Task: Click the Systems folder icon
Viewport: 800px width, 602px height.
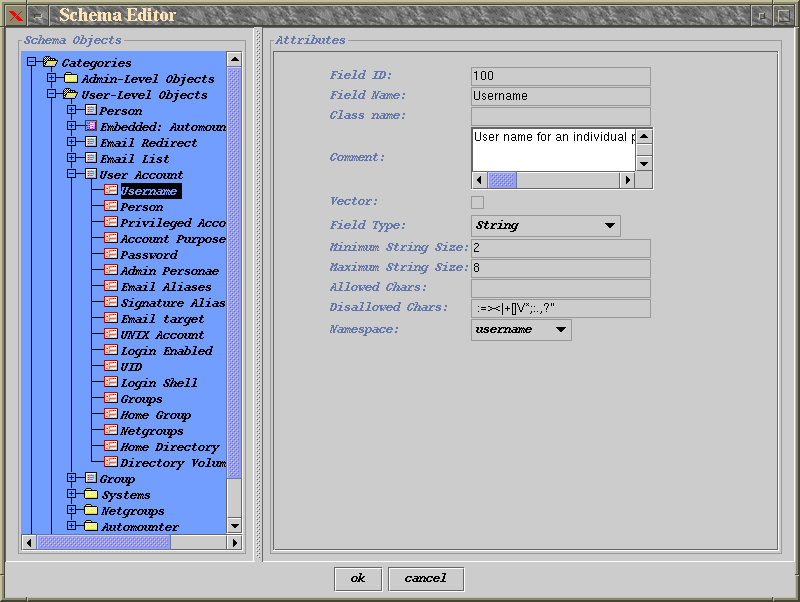Action: click(x=90, y=495)
